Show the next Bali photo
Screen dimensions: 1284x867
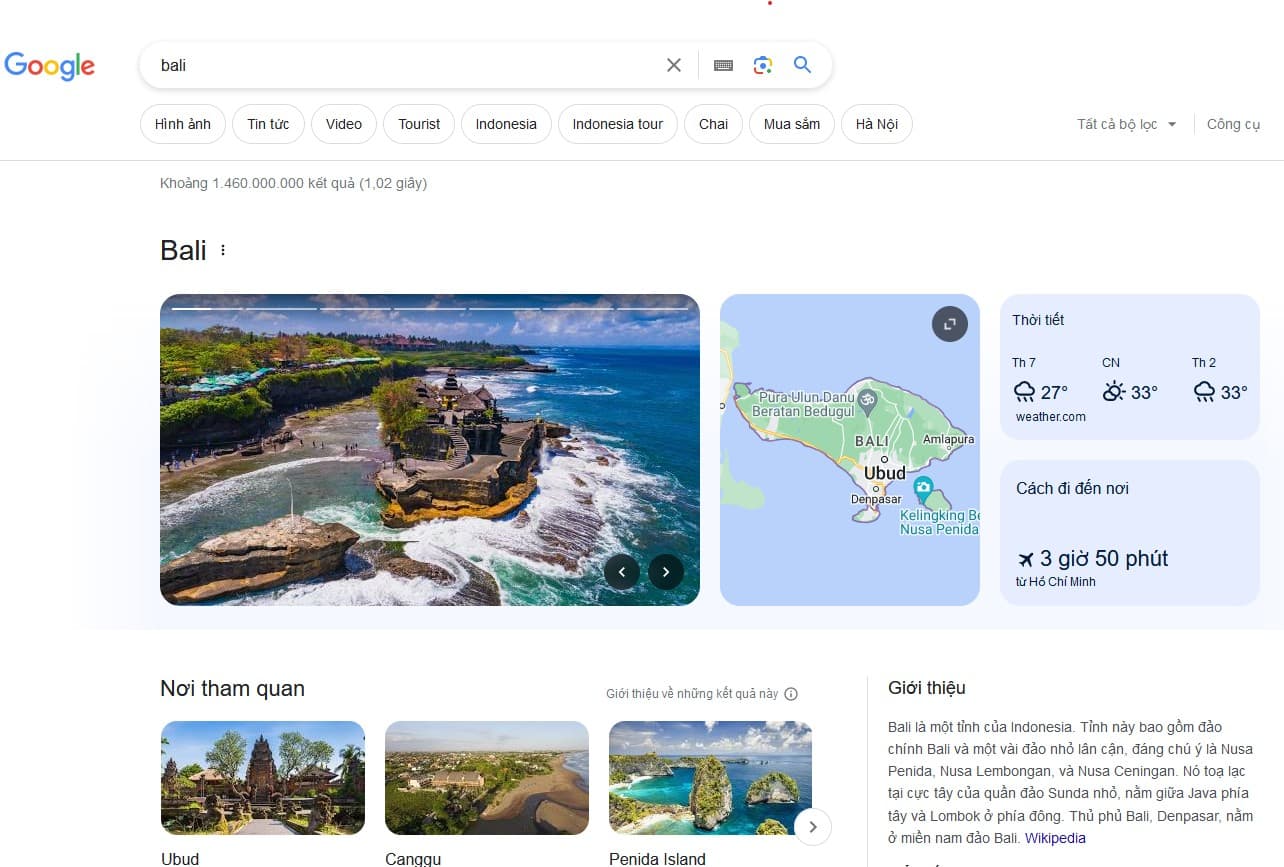[666, 572]
